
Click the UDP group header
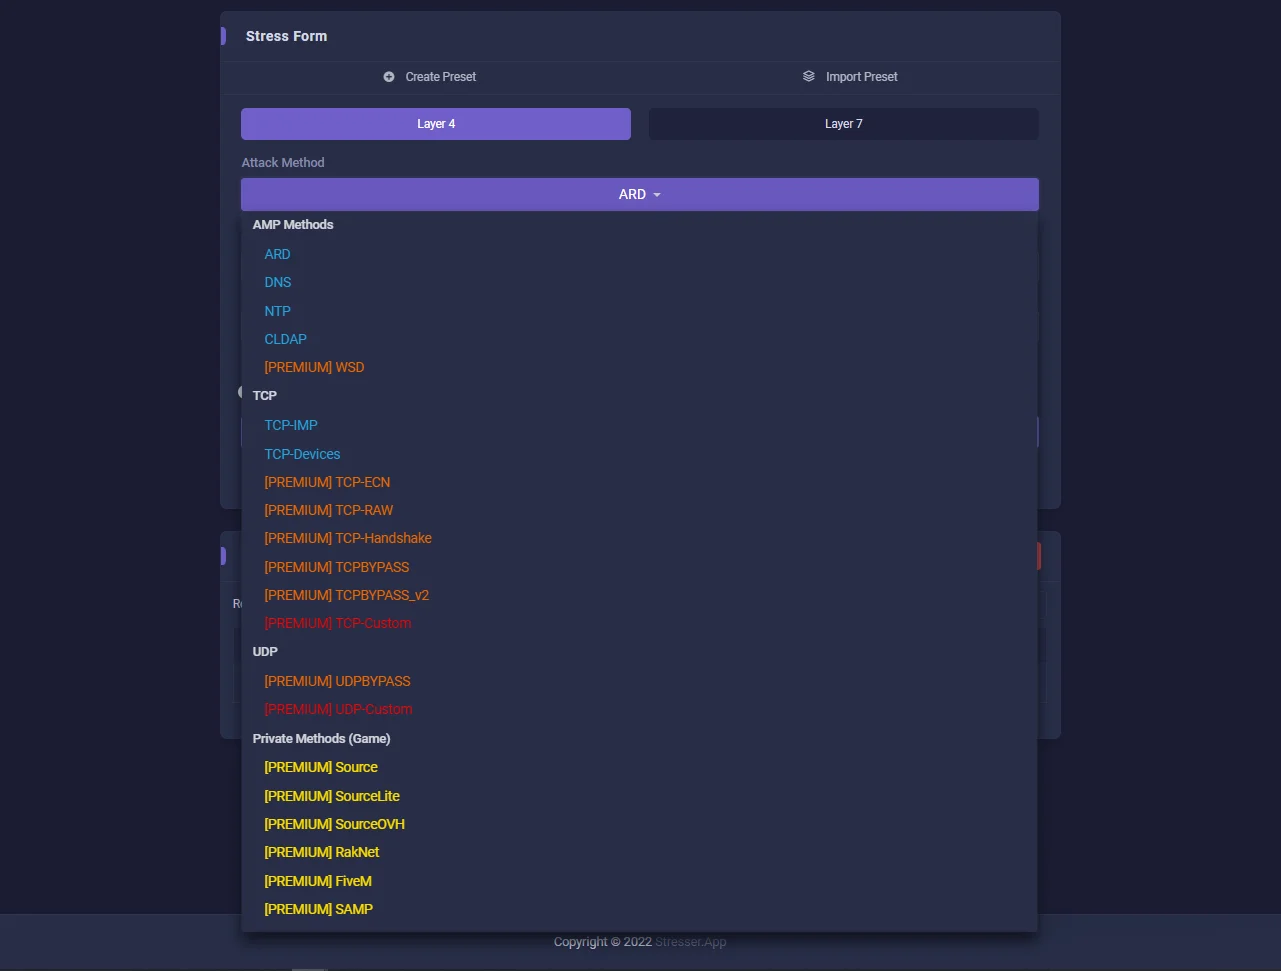(265, 652)
